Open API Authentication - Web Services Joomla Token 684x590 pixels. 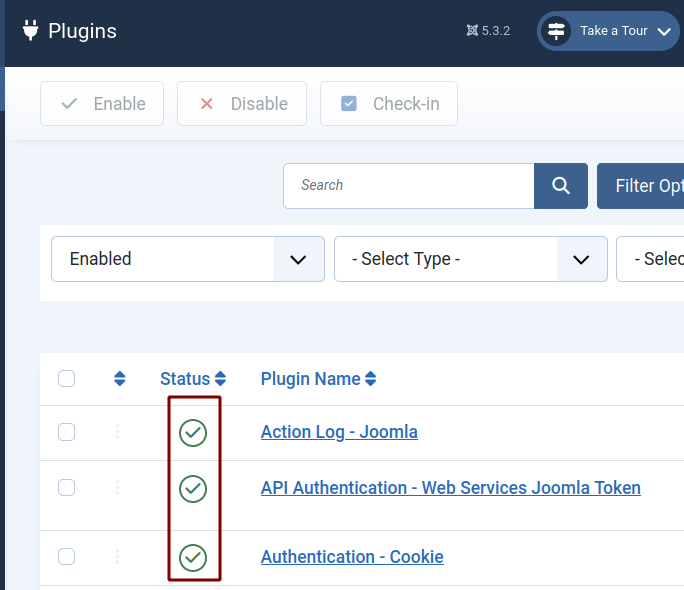coord(451,488)
